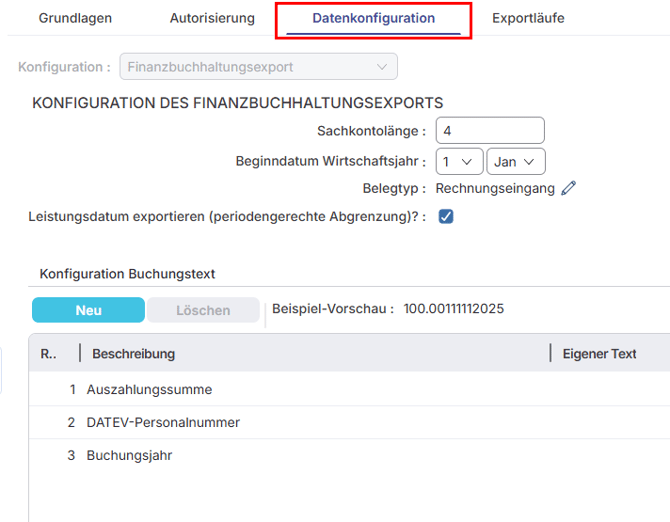Click the R.. order column header
Image resolution: width=670 pixels, height=522 pixels.
click(x=49, y=353)
